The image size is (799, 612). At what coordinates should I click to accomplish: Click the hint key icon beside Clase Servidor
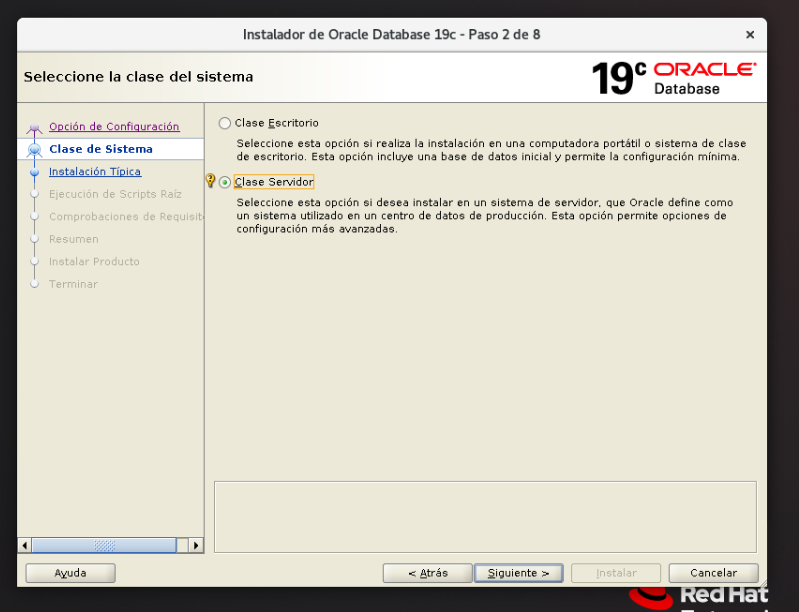point(210,180)
